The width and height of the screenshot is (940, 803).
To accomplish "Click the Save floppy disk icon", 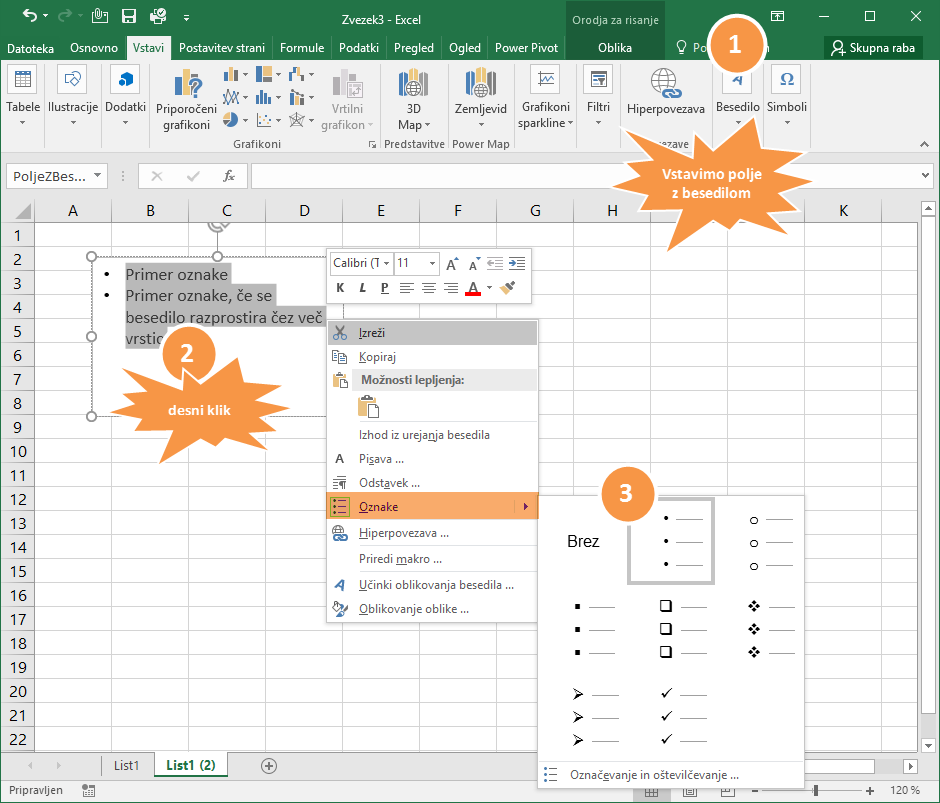I will pos(129,16).
